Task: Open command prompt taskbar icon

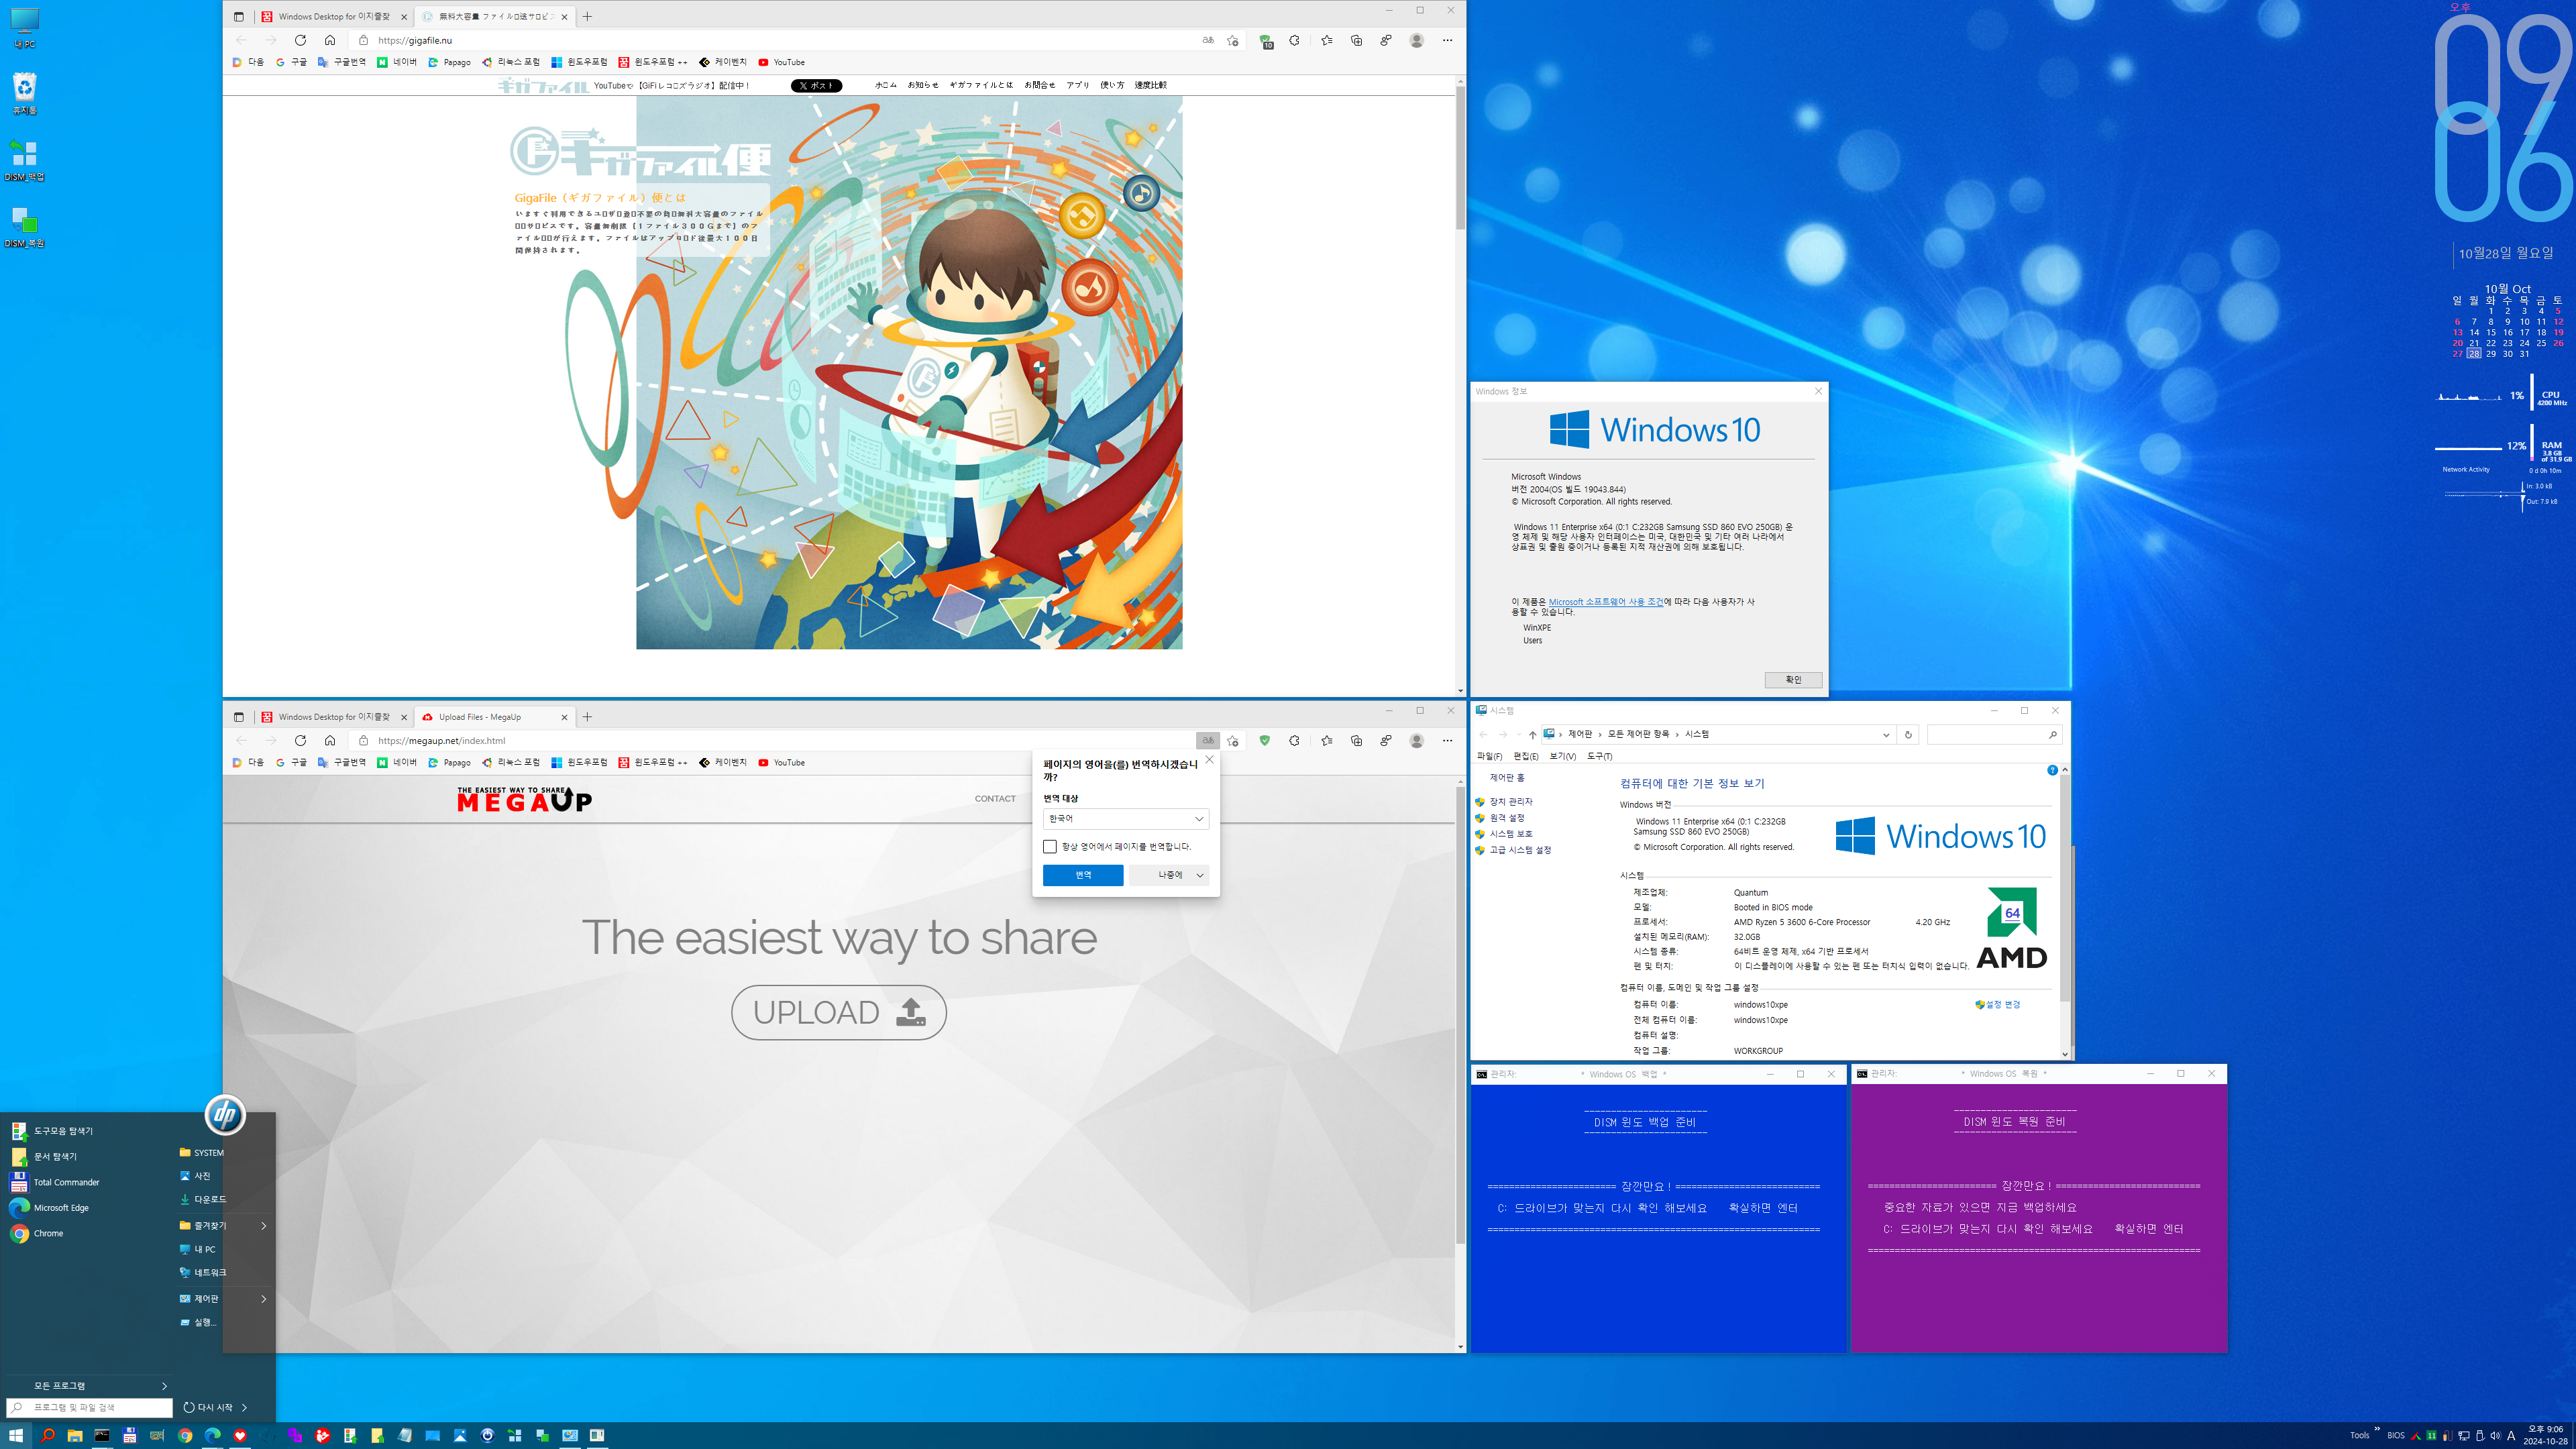Action: coord(102,1435)
